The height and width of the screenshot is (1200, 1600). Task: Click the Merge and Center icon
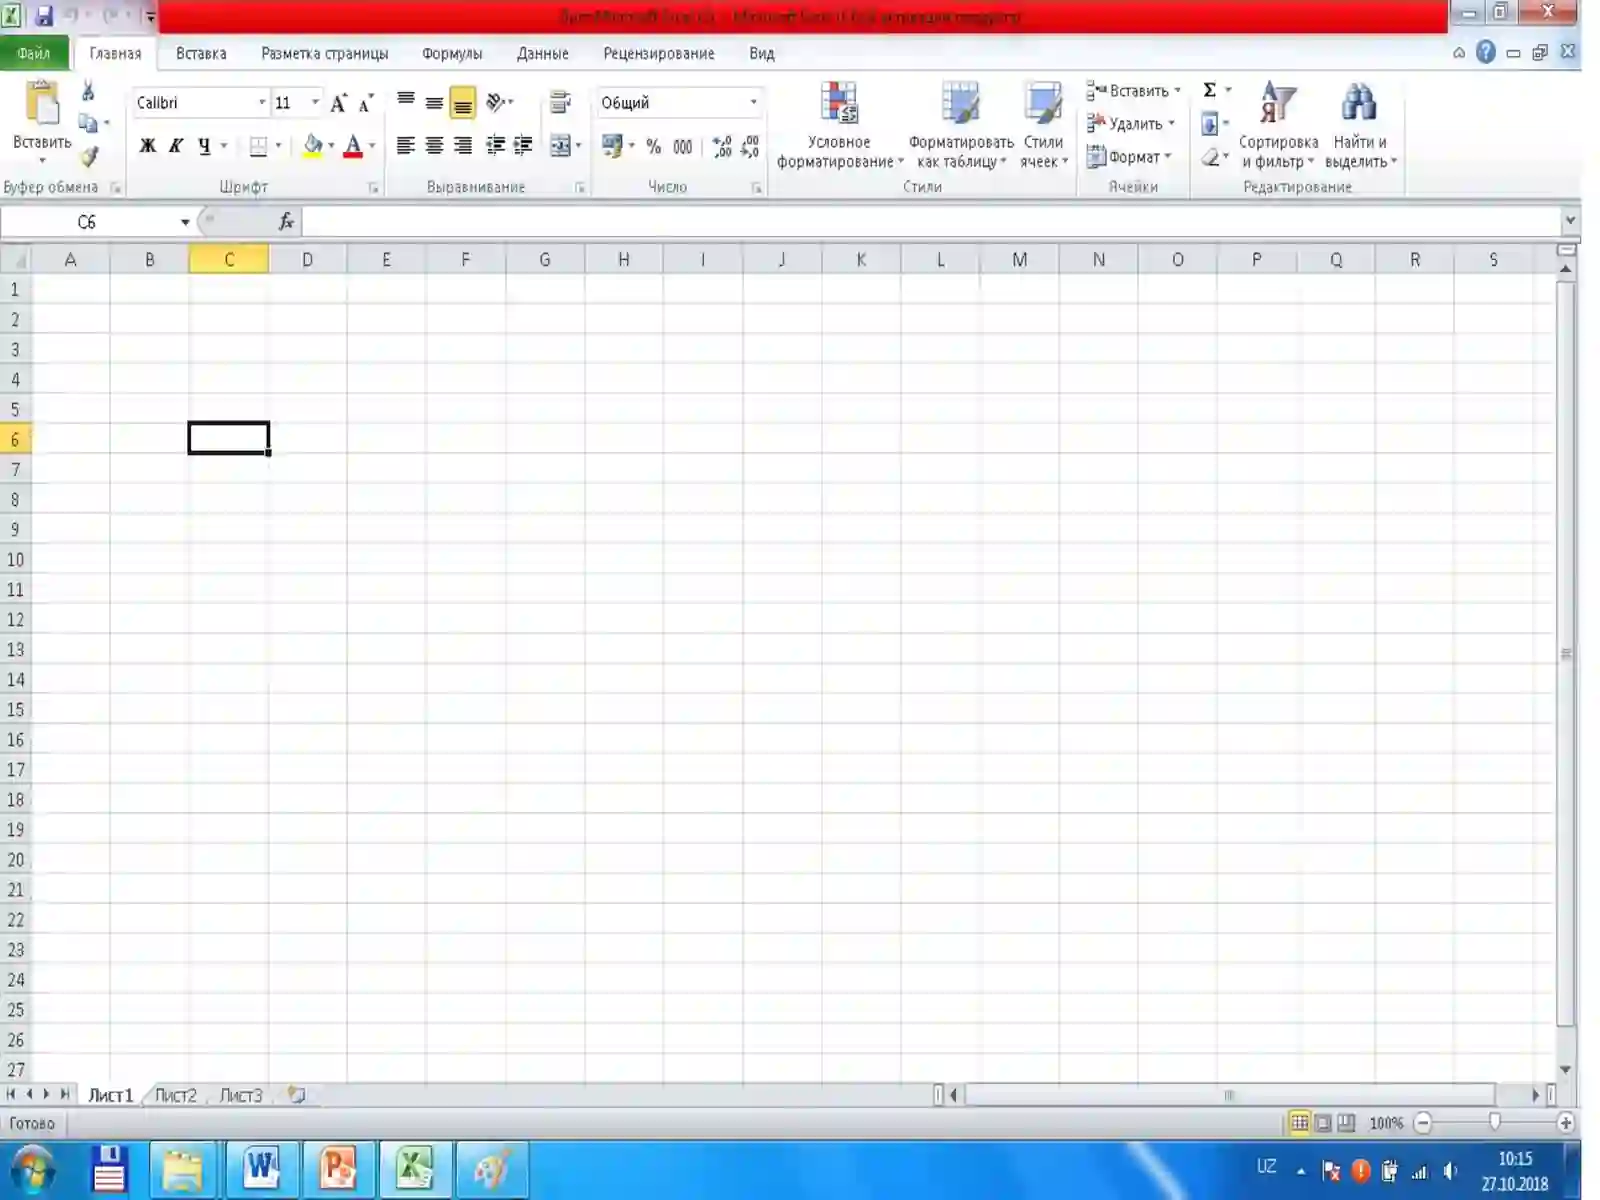(x=560, y=146)
